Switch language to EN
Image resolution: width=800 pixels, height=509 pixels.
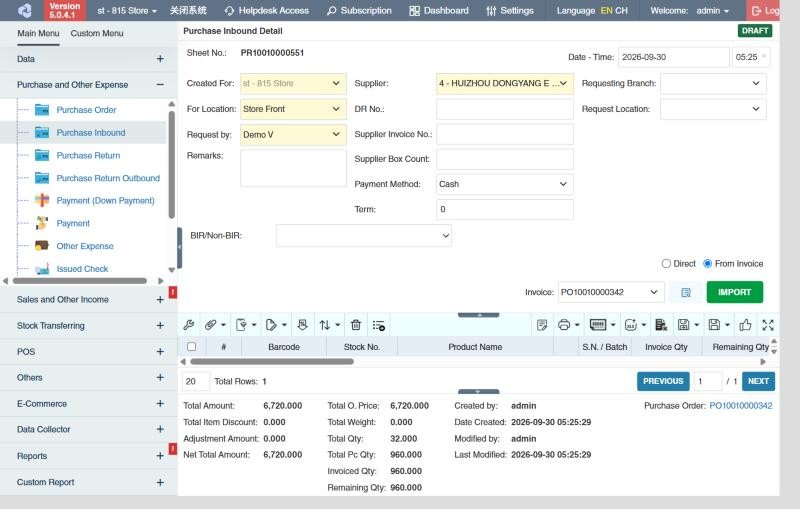click(606, 10)
